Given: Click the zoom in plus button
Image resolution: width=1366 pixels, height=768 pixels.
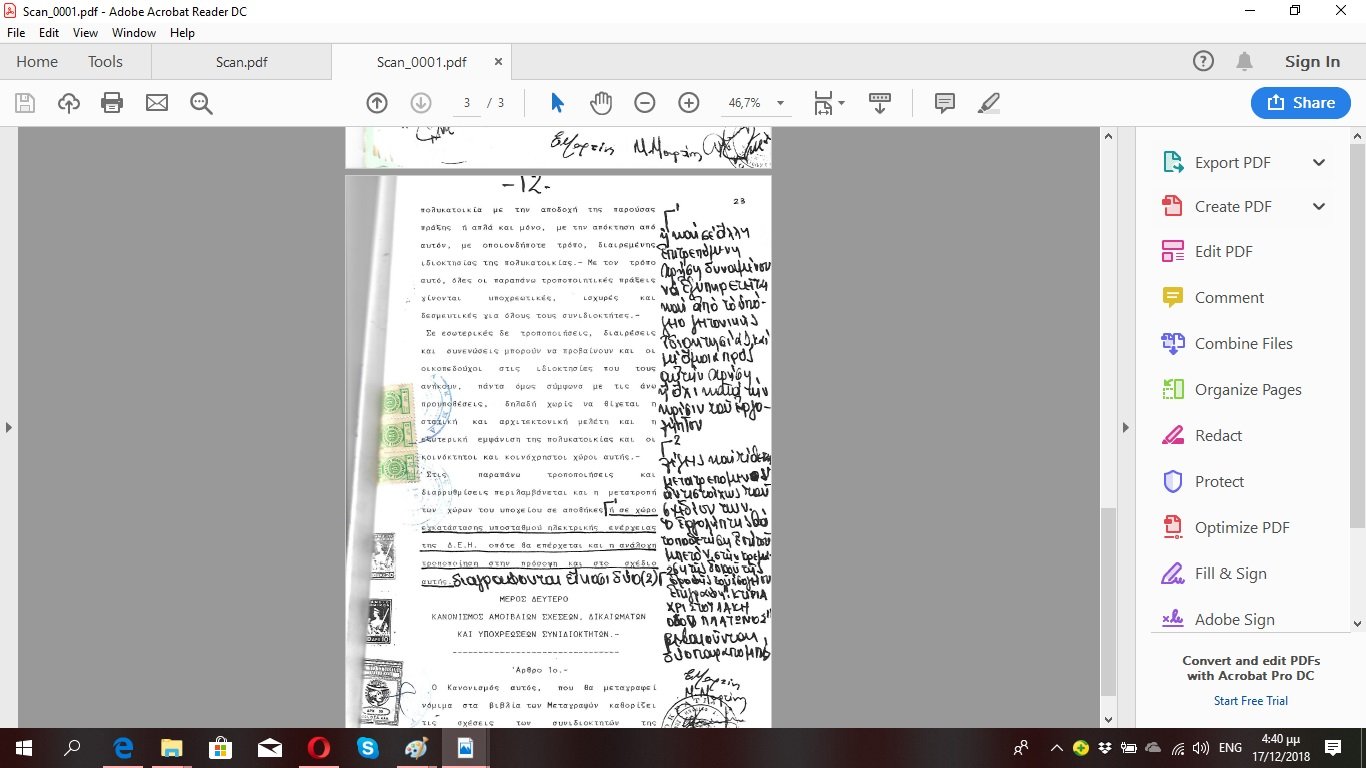Looking at the screenshot, I should (689, 103).
